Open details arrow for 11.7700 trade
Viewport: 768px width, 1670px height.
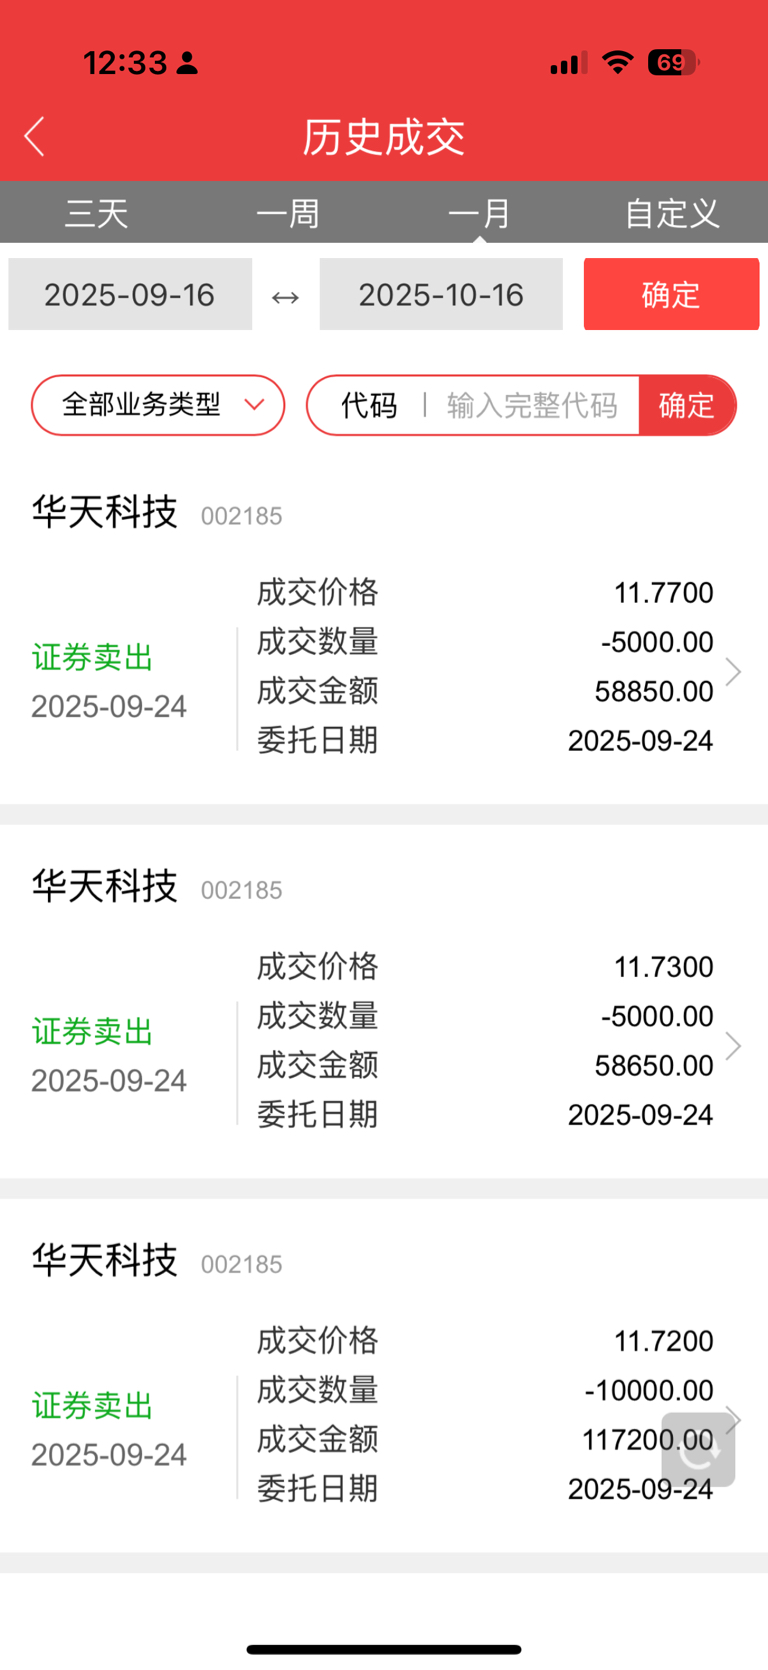point(733,672)
